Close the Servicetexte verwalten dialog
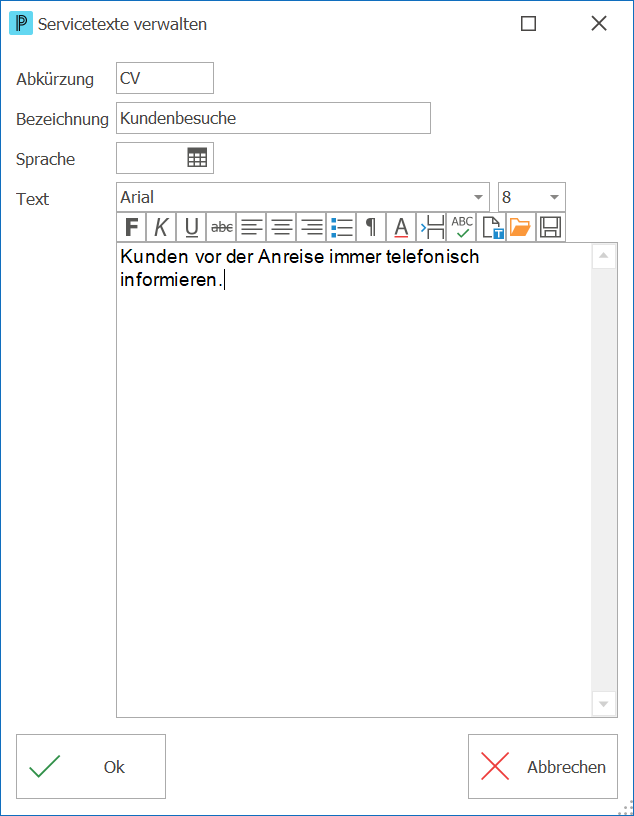This screenshot has height=816, width=634. [x=599, y=23]
